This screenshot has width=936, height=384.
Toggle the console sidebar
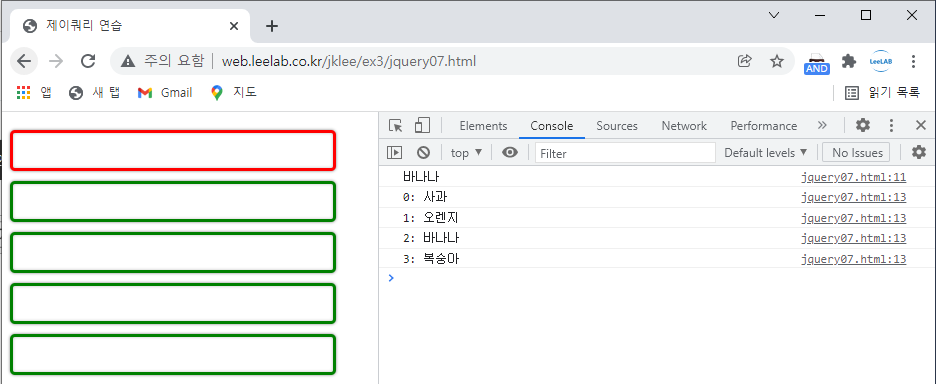tap(395, 153)
